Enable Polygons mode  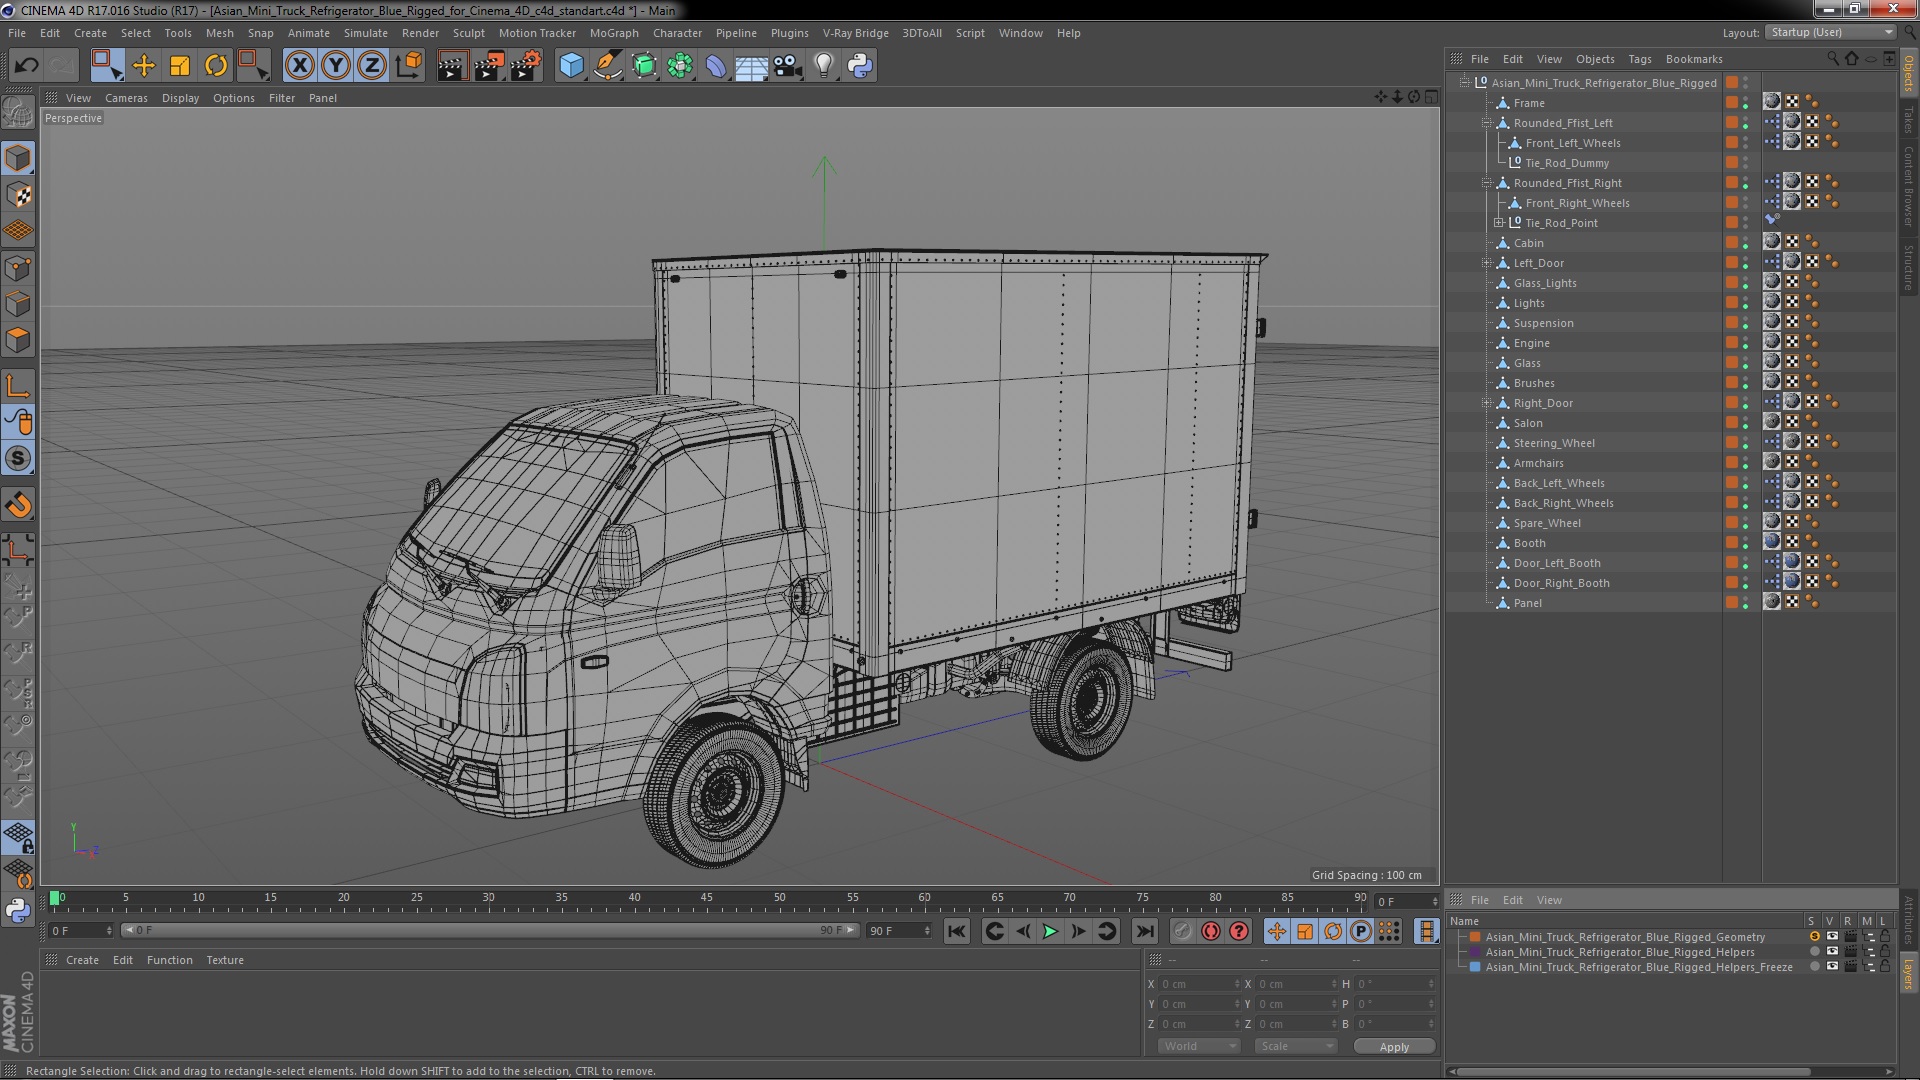coord(18,340)
